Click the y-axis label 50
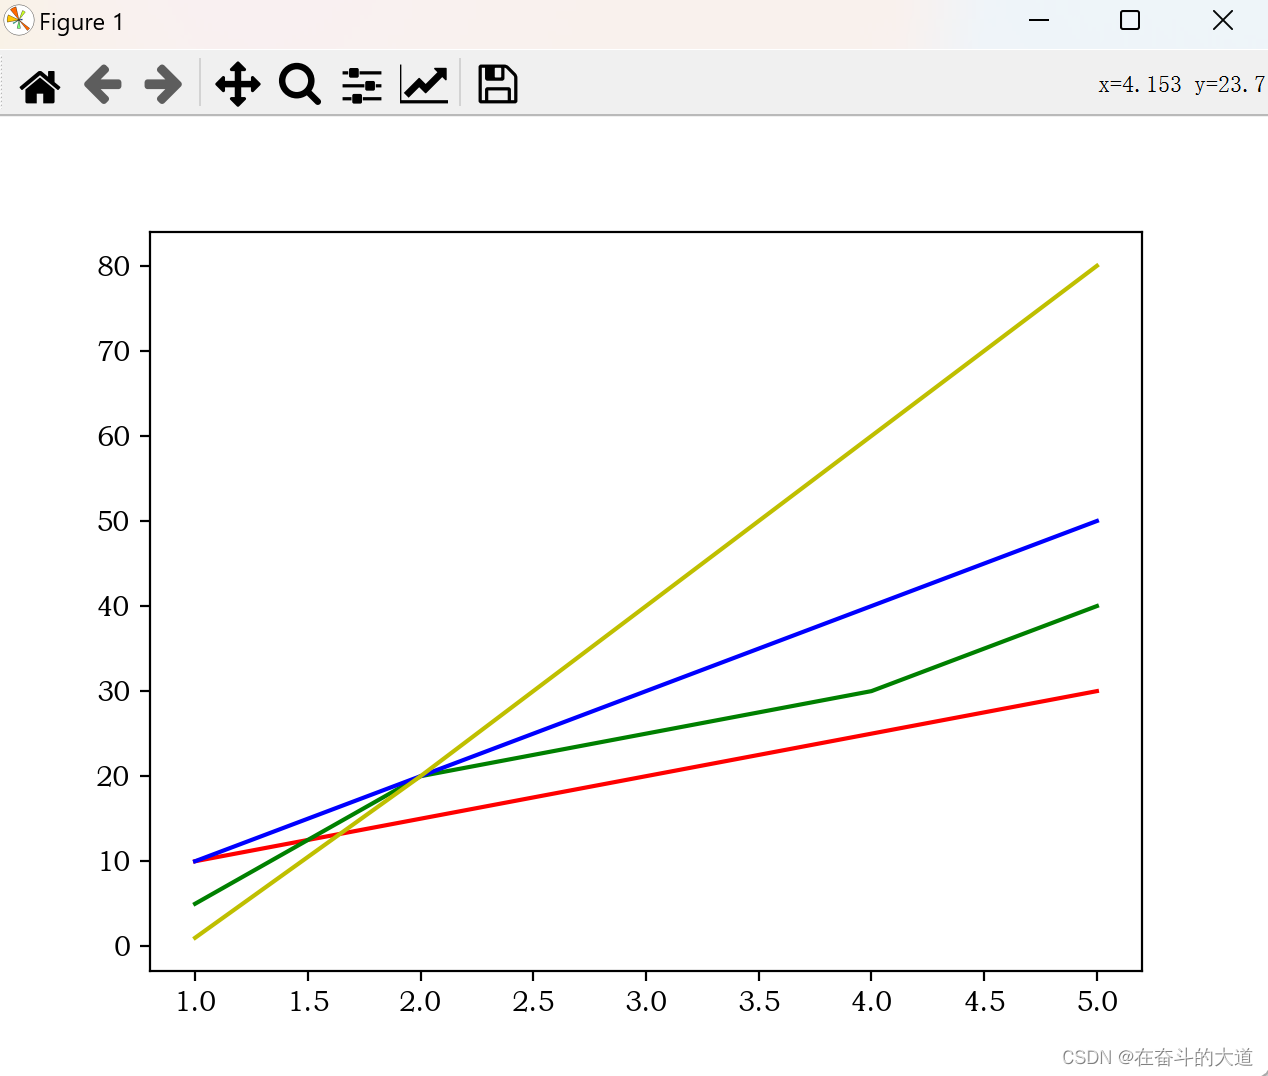The image size is (1268, 1076). click(114, 521)
